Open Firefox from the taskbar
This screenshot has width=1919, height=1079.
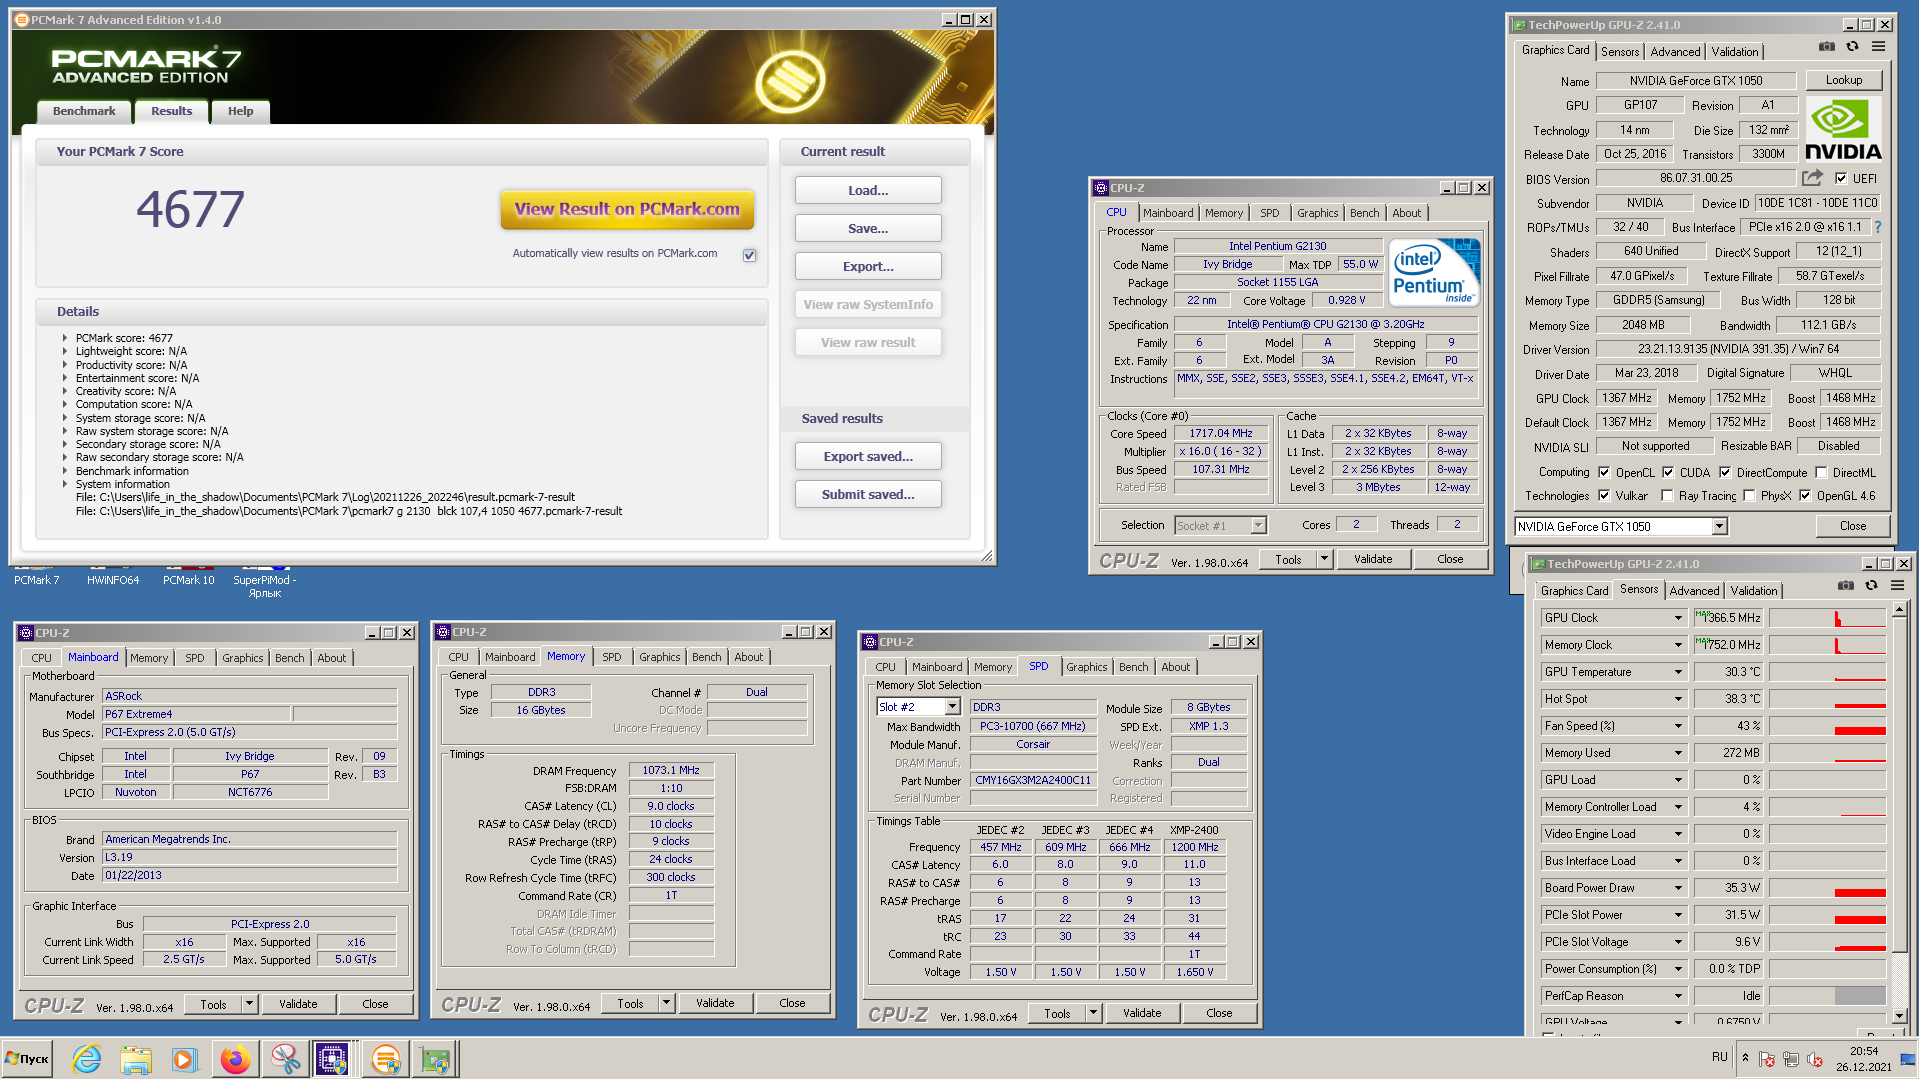(x=235, y=1059)
